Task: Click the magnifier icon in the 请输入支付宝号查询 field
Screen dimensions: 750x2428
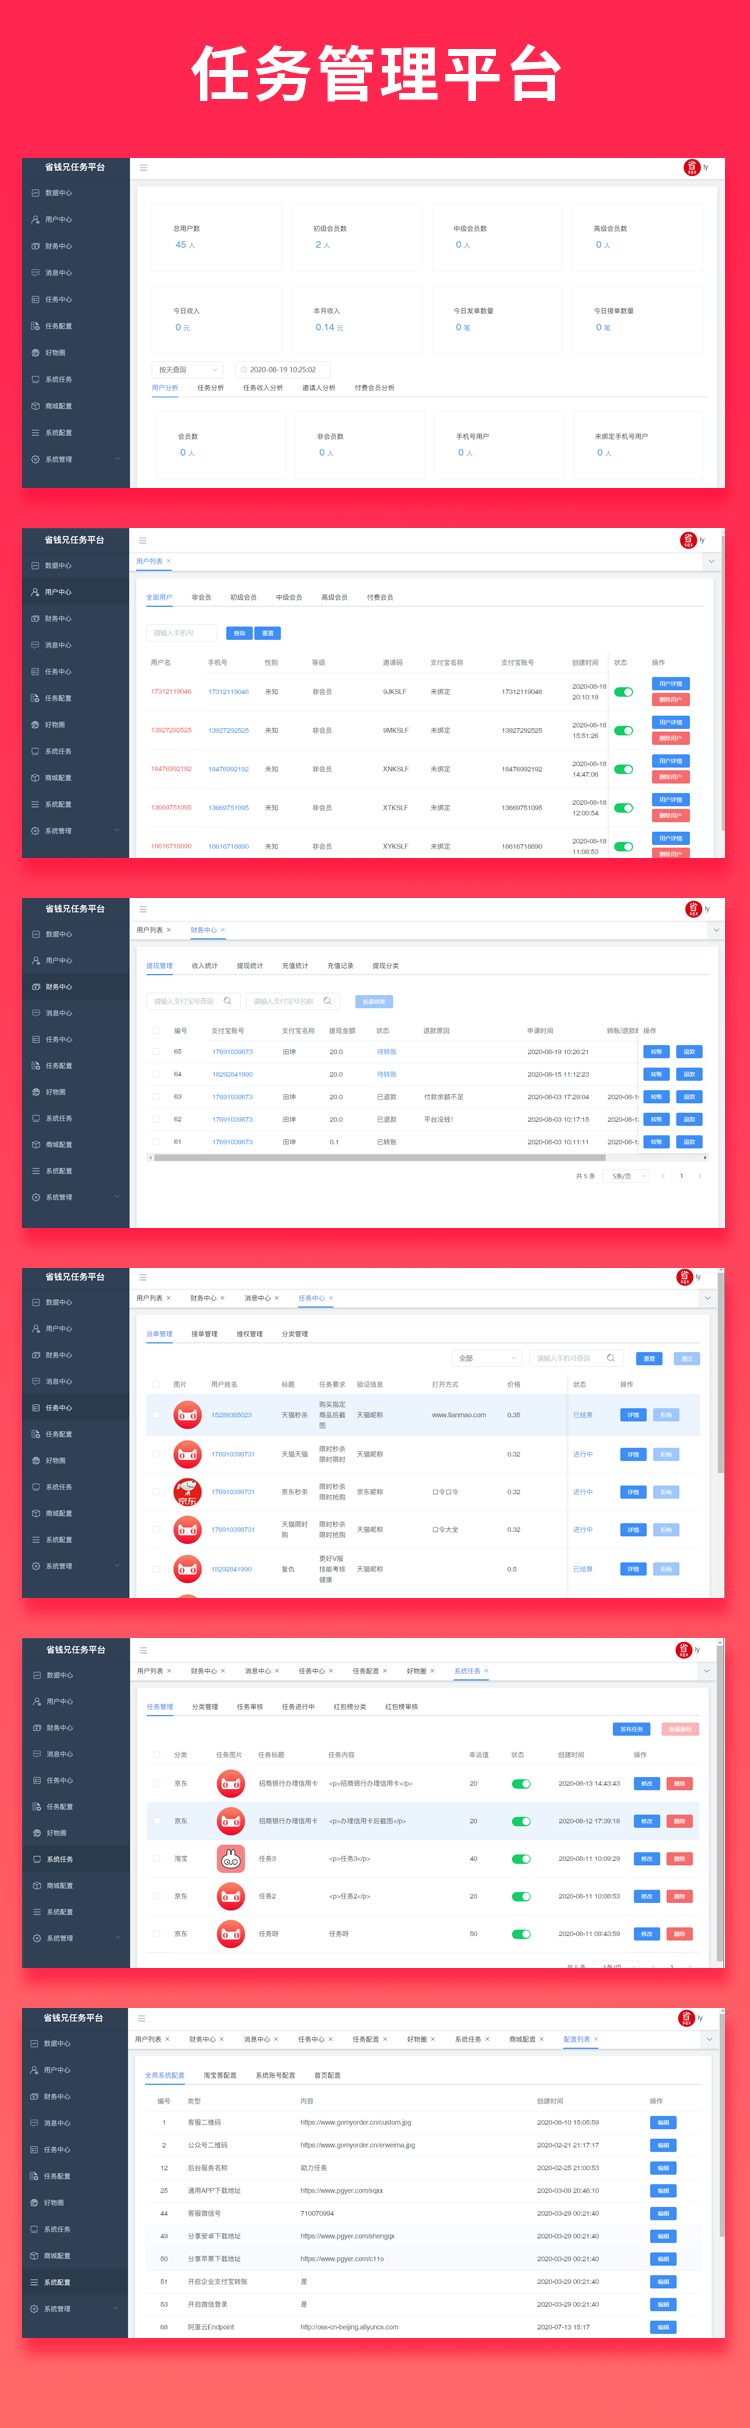Action: tap(227, 1001)
